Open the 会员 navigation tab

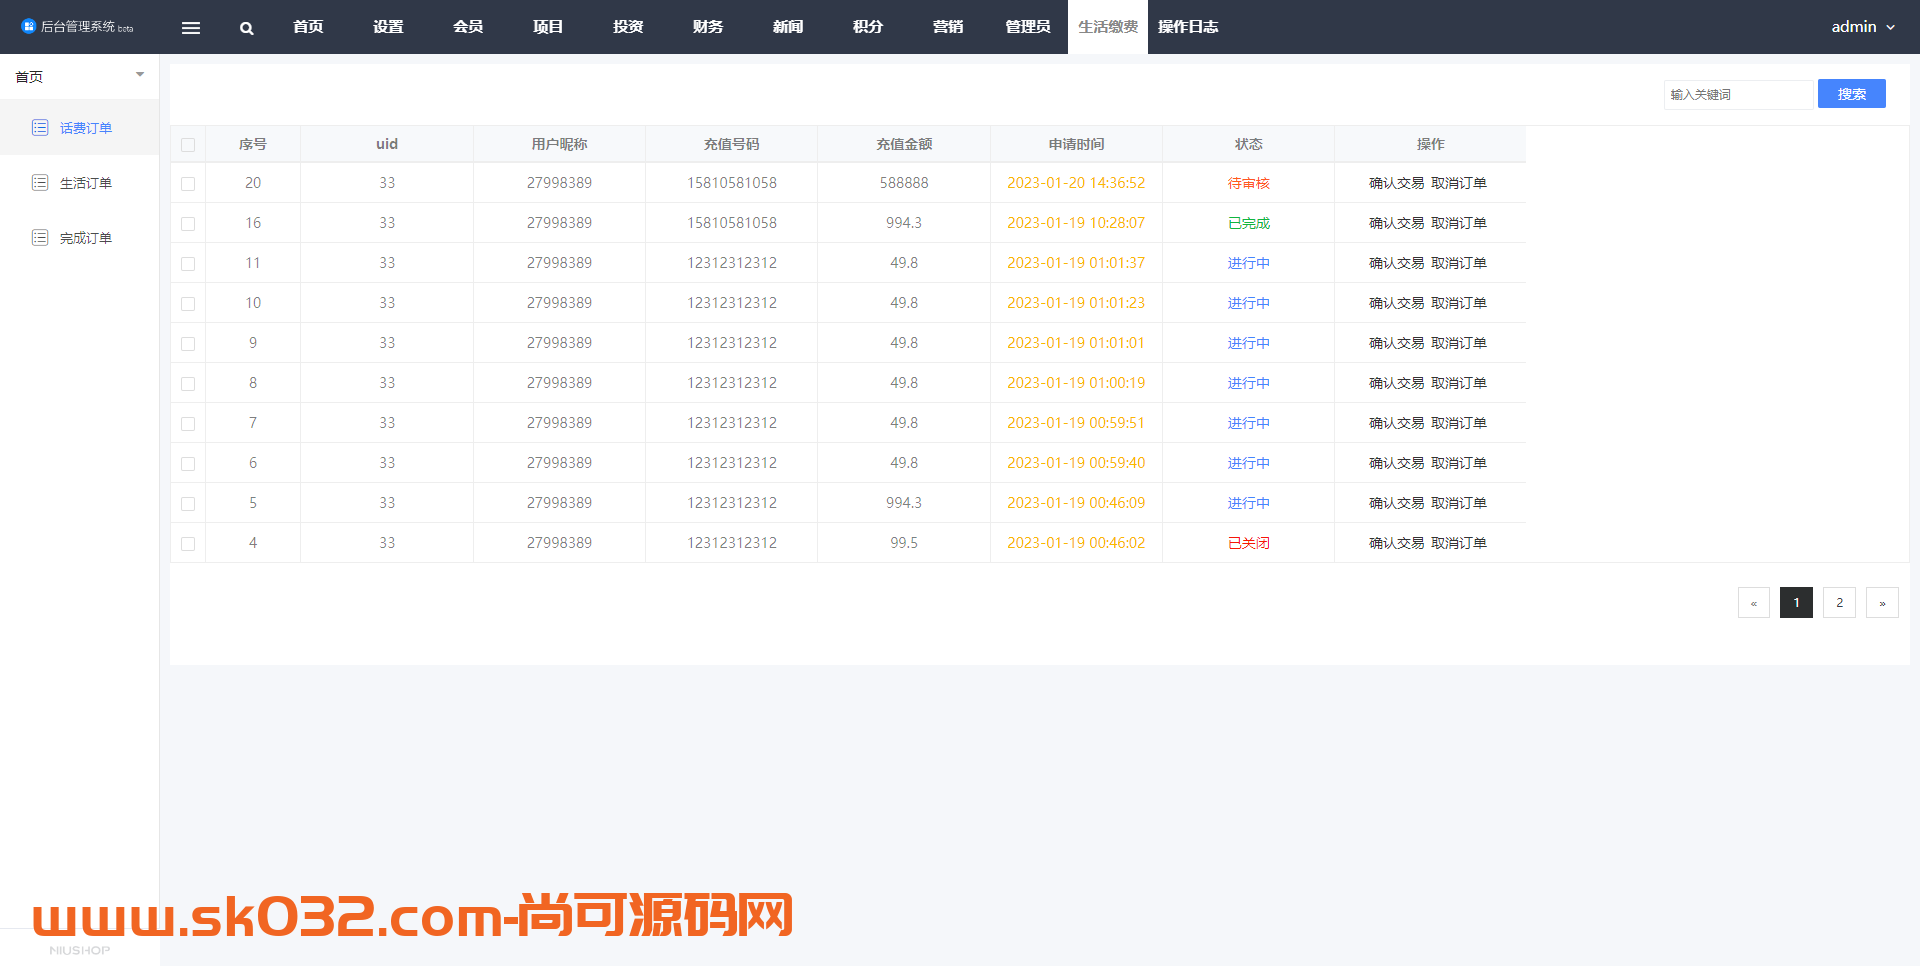pos(468,27)
